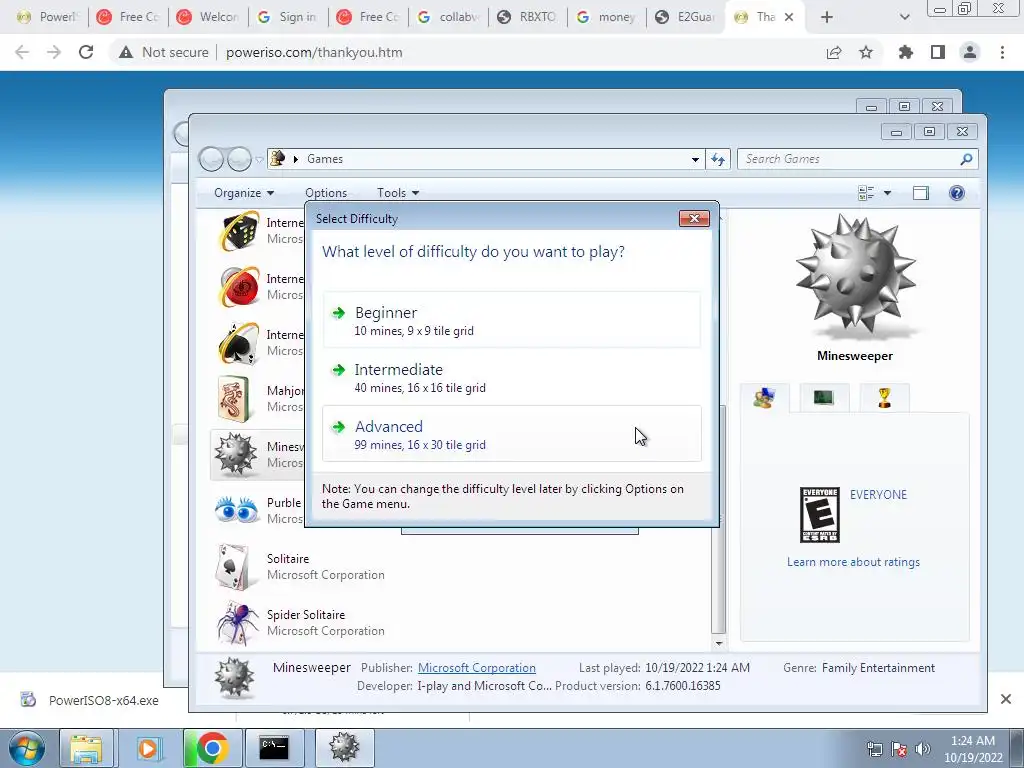Select the Spider Solitaire spider icon

236,622
